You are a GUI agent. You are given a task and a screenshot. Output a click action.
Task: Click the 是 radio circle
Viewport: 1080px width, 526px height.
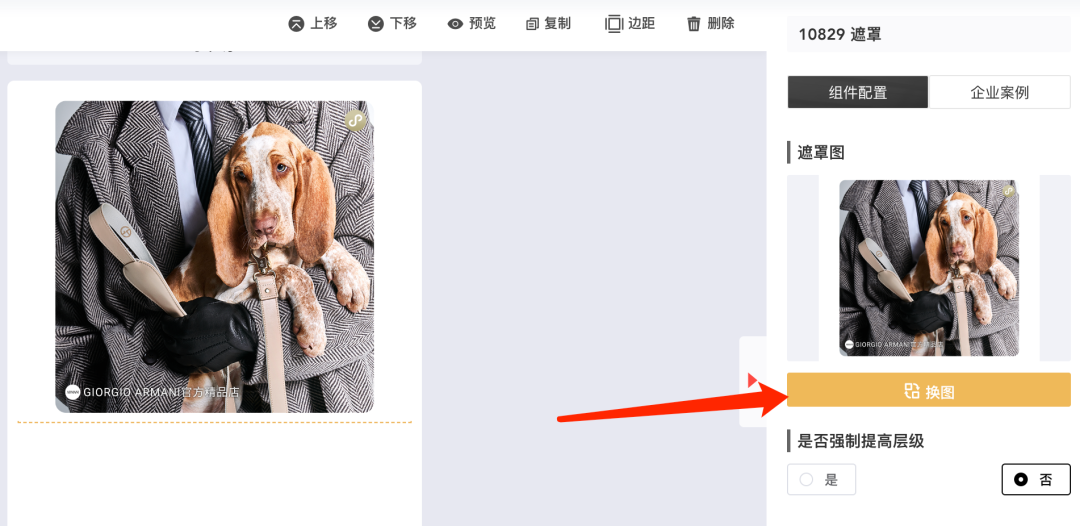(x=806, y=480)
